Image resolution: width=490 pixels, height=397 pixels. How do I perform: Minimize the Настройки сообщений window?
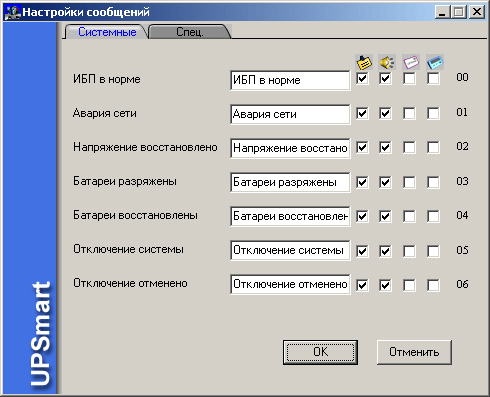pyautogui.click(x=442, y=12)
